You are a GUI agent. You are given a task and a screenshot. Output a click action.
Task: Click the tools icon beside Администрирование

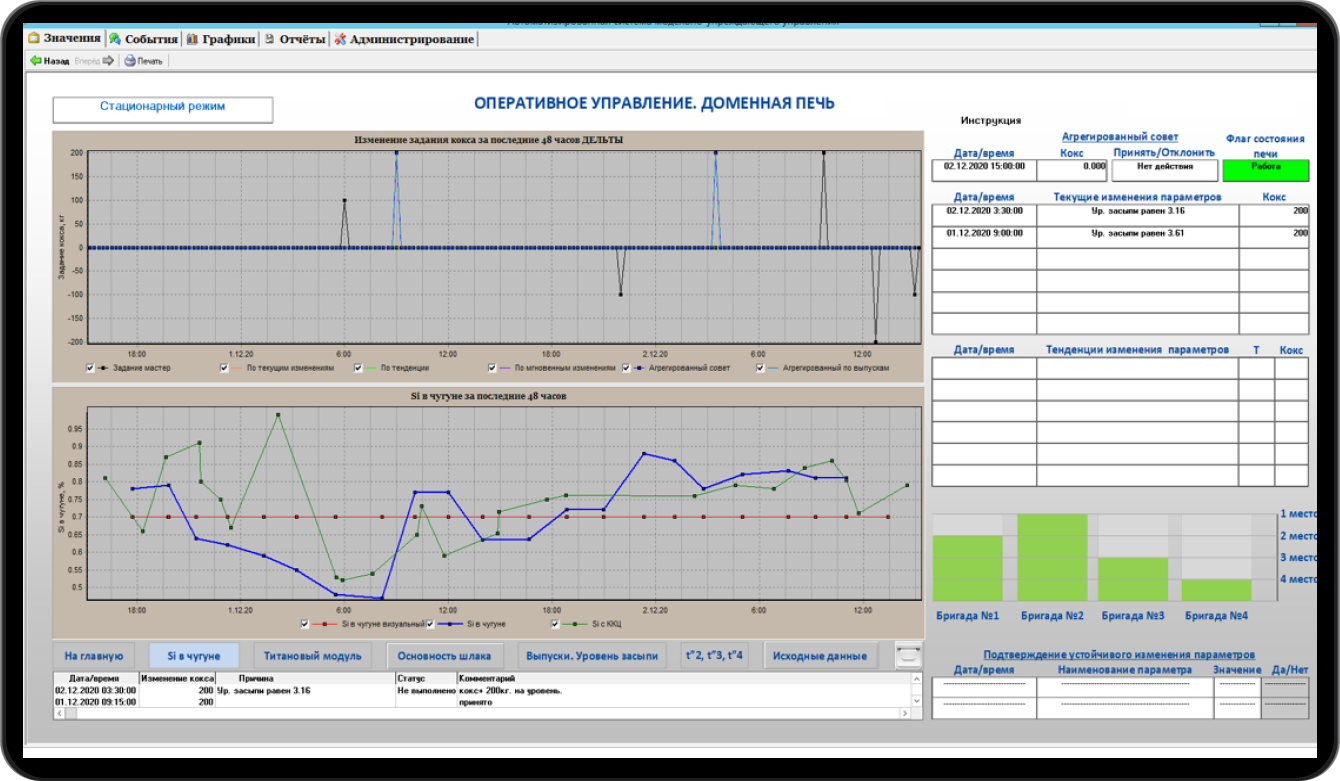tap(340, 39)
